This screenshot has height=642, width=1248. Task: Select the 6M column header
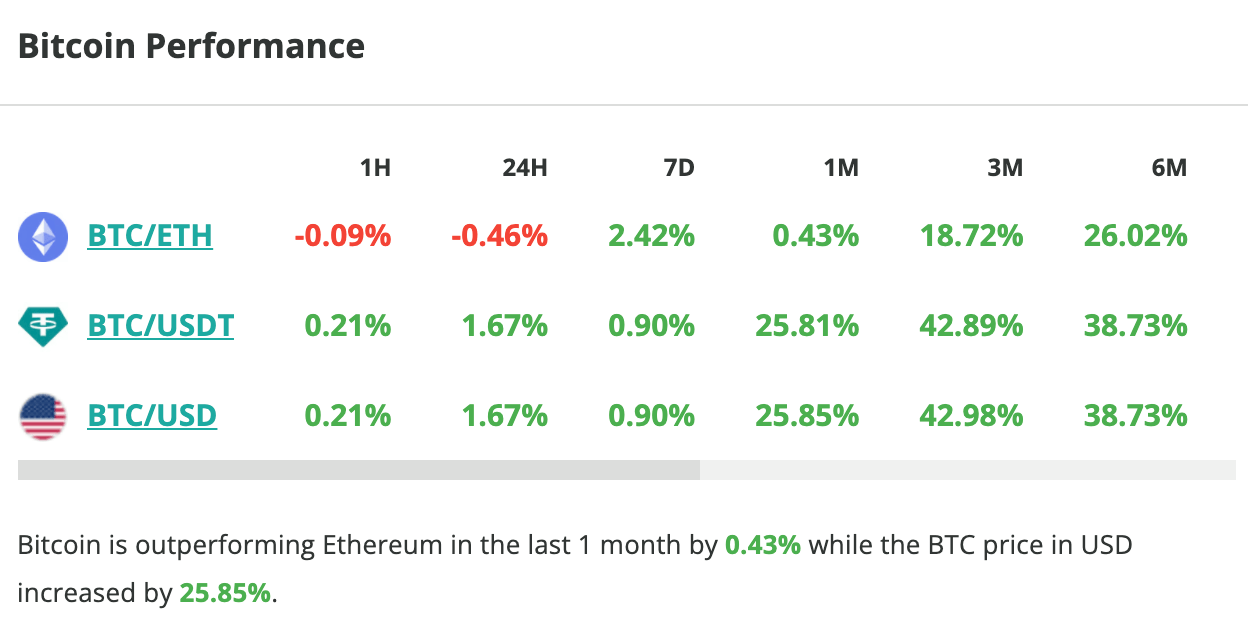[x=1169, y=168]
